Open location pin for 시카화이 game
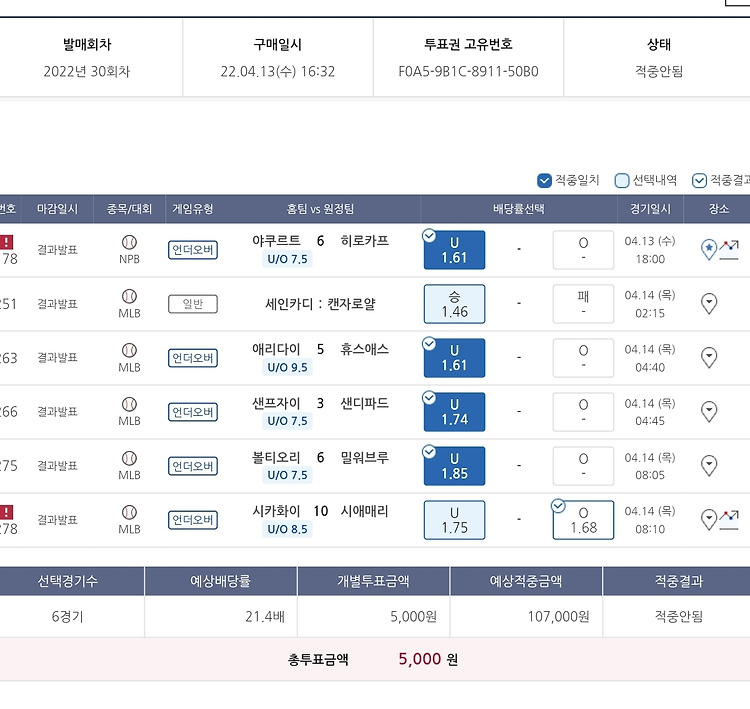750x709 pixels. 708,520
